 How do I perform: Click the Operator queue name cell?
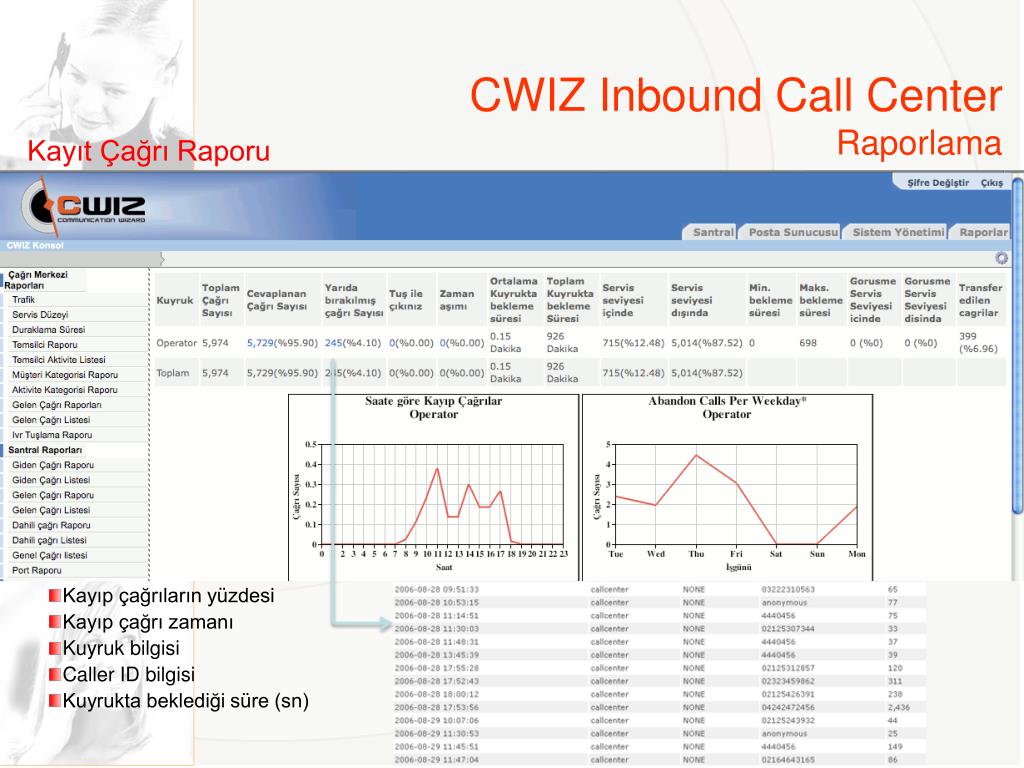[x=176, y=343]
